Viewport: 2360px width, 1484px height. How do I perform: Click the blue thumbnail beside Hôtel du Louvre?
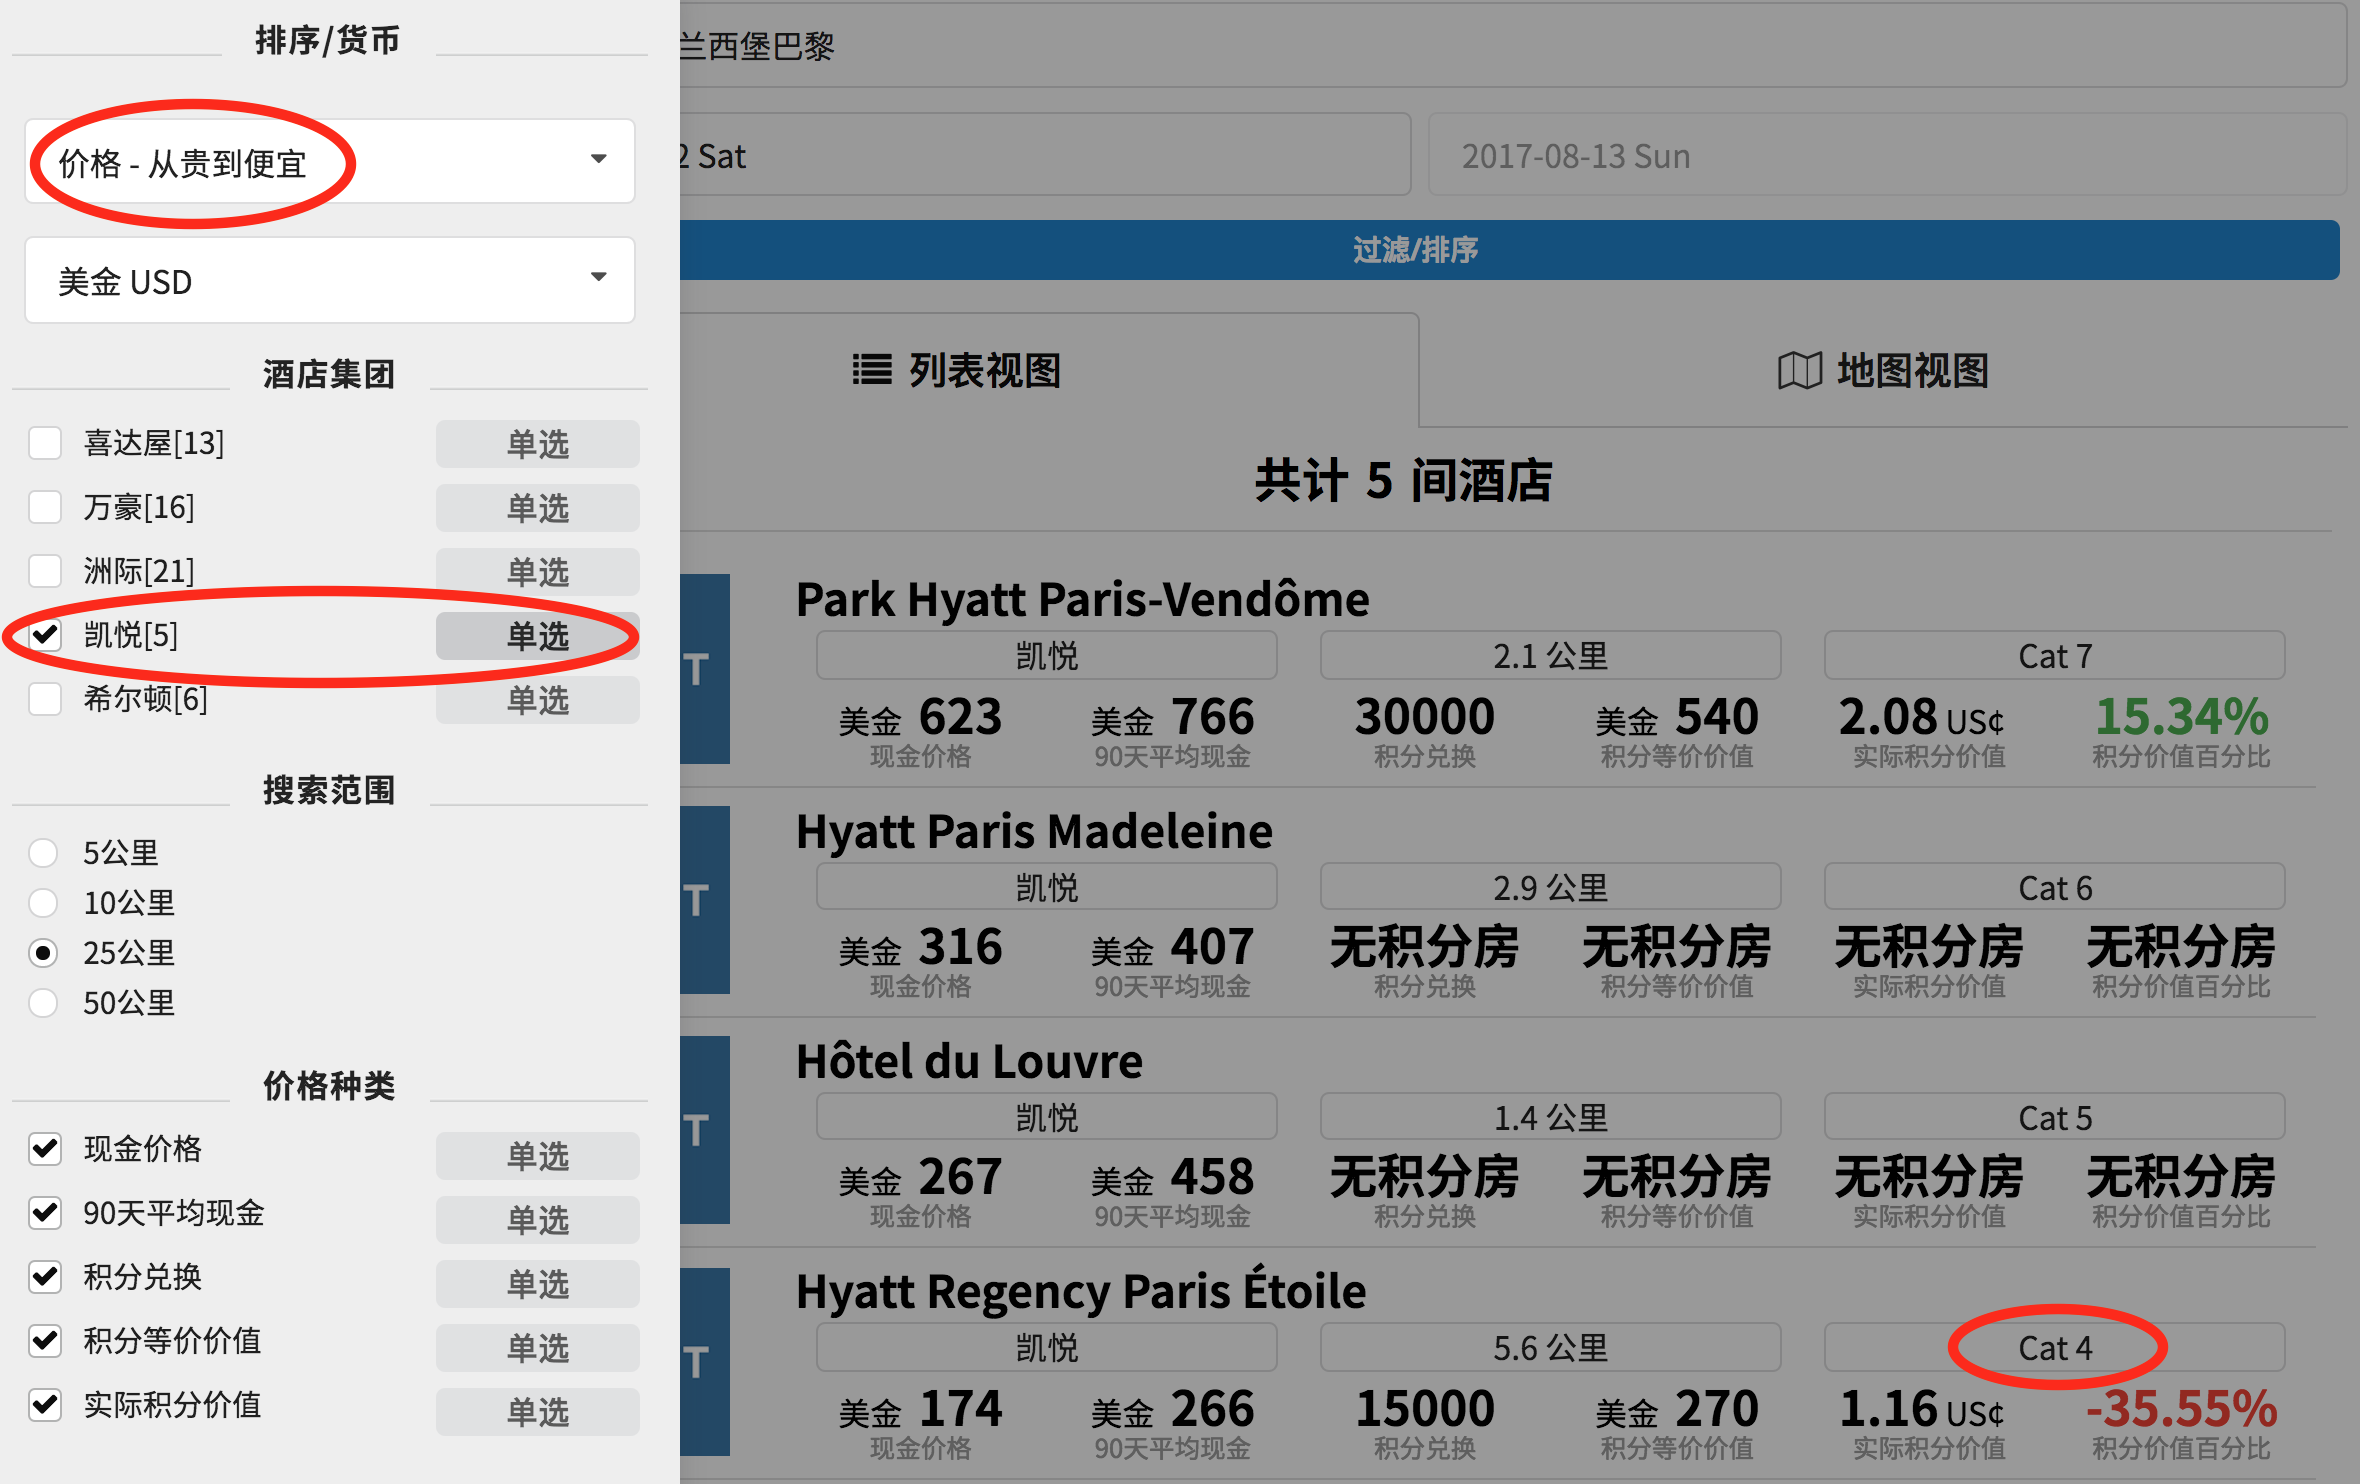[705, 1131]
